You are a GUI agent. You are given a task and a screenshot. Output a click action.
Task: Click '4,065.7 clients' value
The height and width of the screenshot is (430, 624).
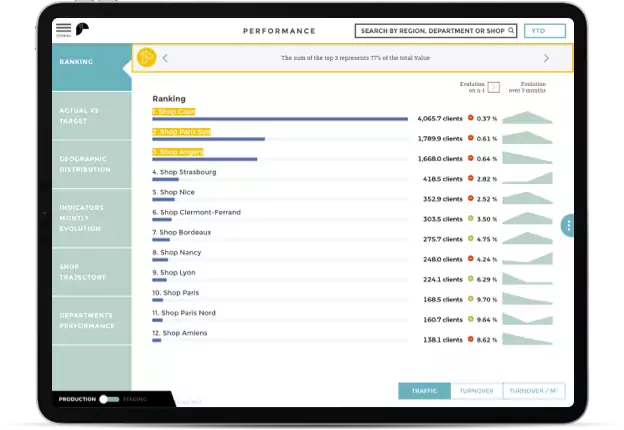pos(440,119)
